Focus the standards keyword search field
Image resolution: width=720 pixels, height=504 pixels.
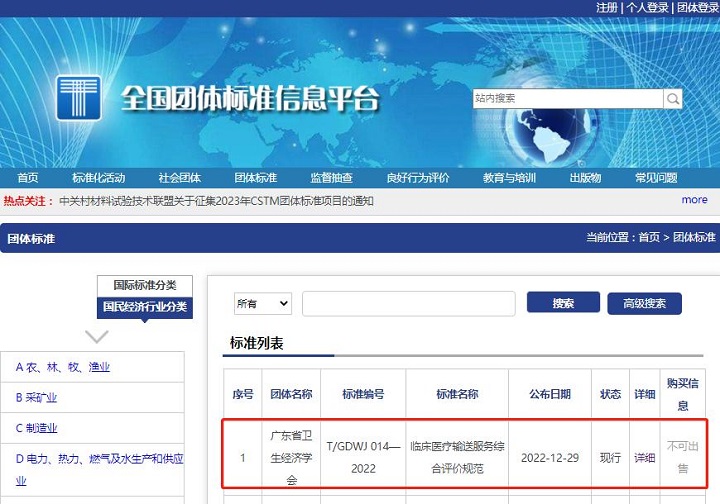[x=409, y=304]
